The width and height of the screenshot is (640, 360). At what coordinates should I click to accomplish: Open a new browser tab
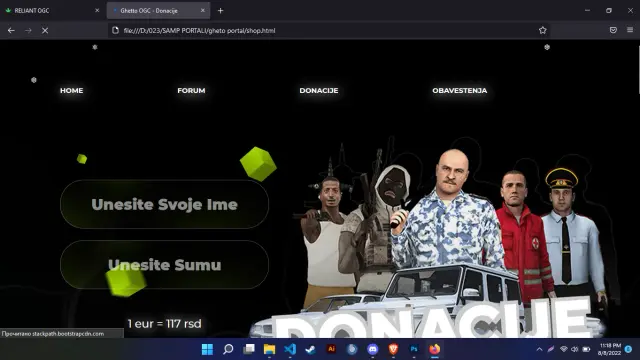pyautogui.click(x=220, y=11)
